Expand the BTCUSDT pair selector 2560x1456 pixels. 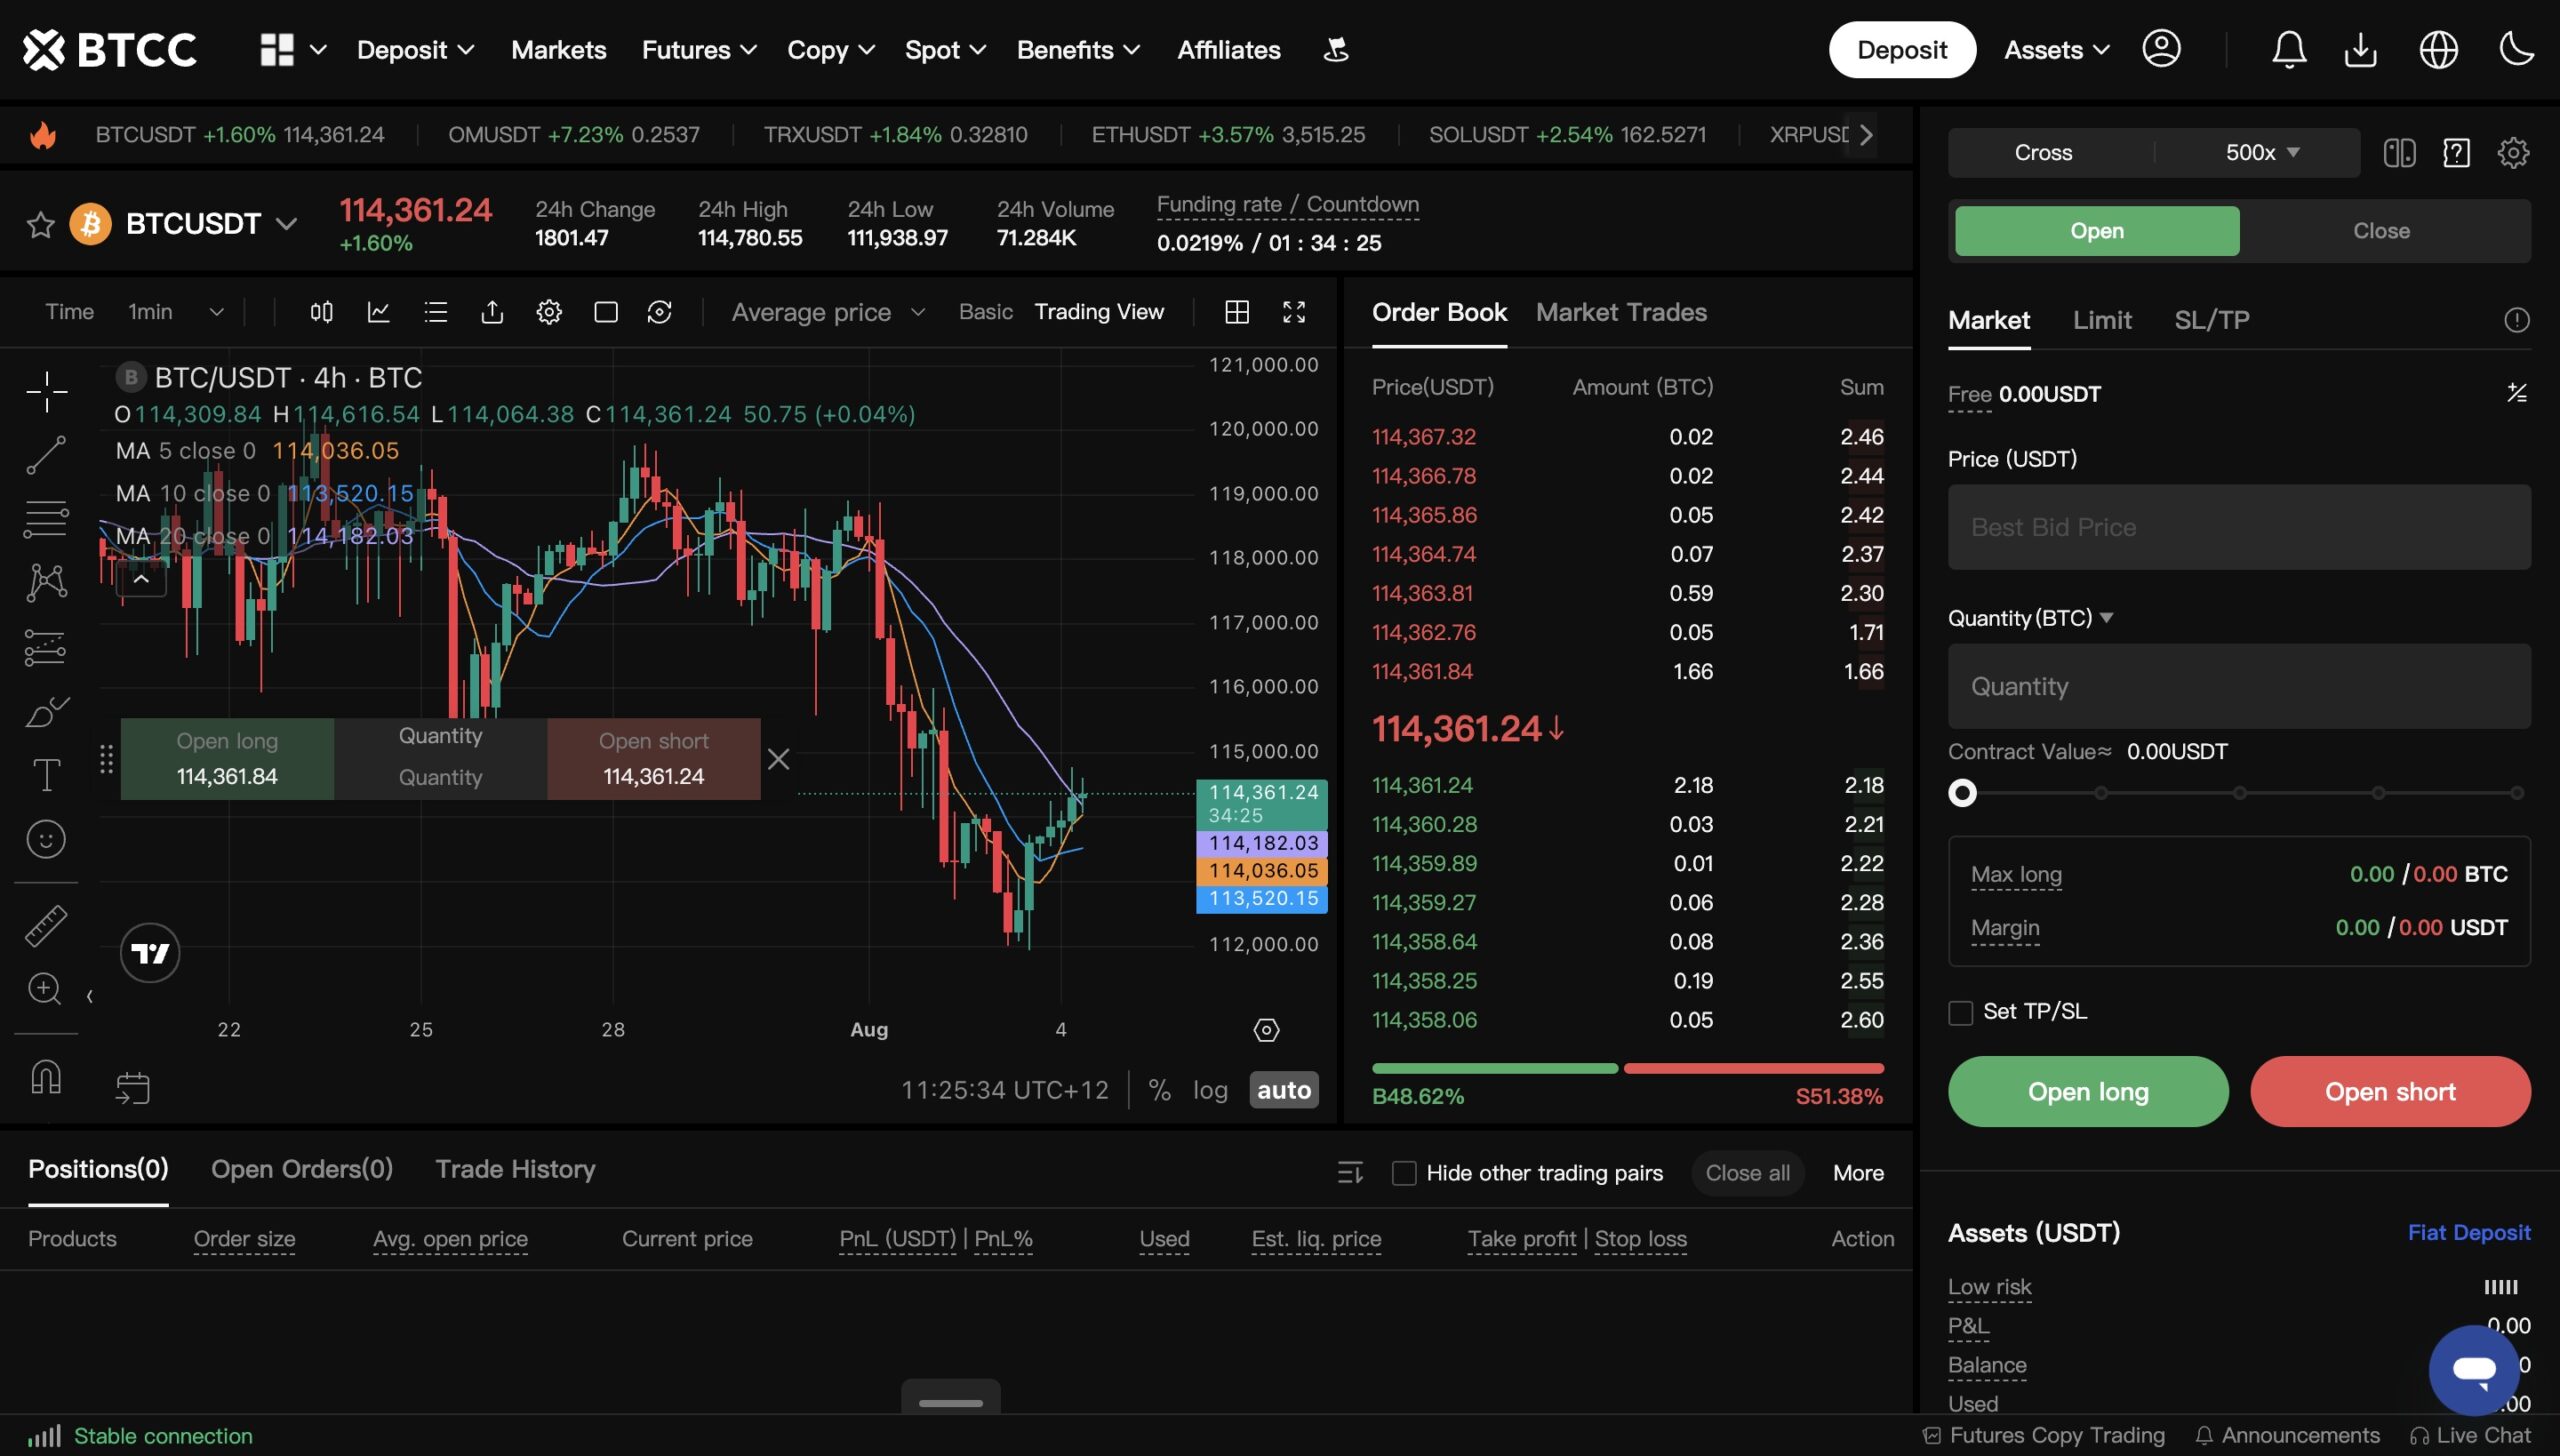[x=286, y=224]
